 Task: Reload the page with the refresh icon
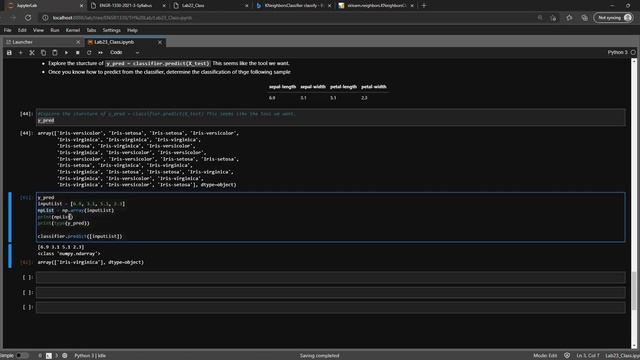click(x=28, y=18)
